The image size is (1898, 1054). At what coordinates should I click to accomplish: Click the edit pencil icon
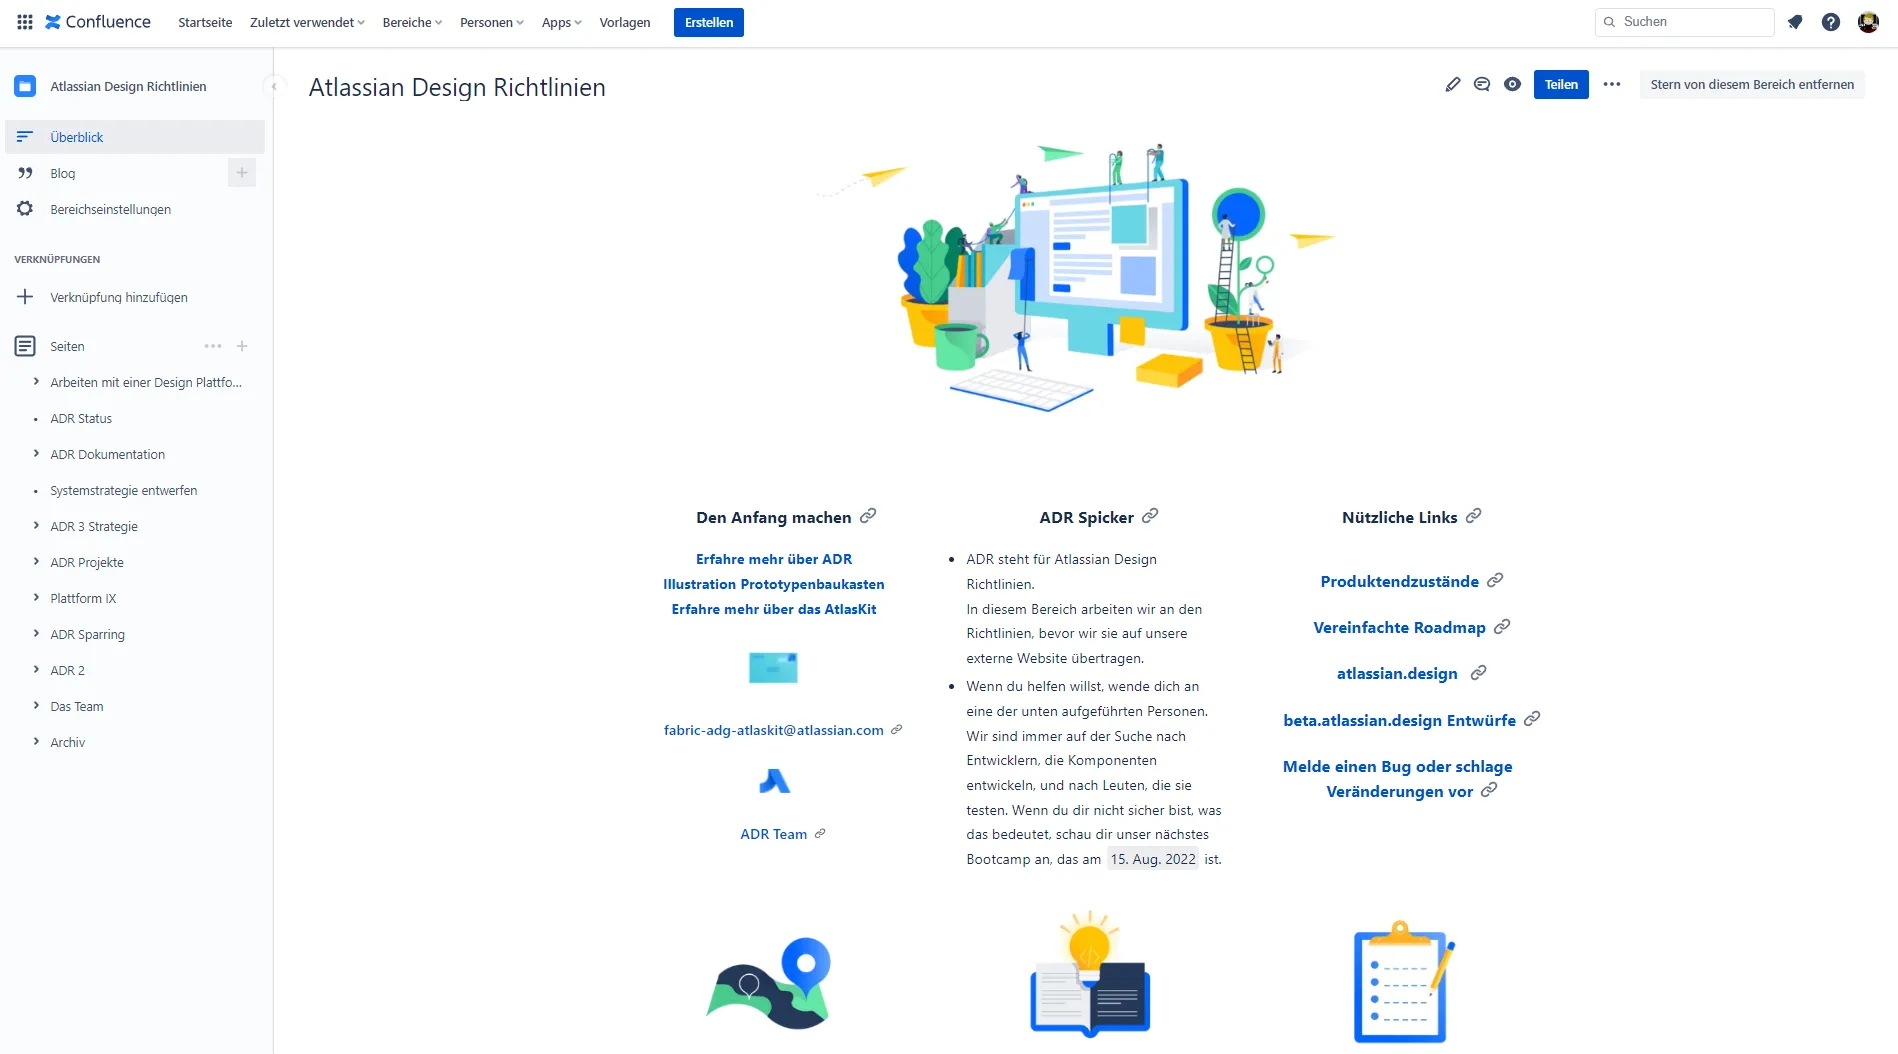pyautogui.click(x=1453, y=85)
